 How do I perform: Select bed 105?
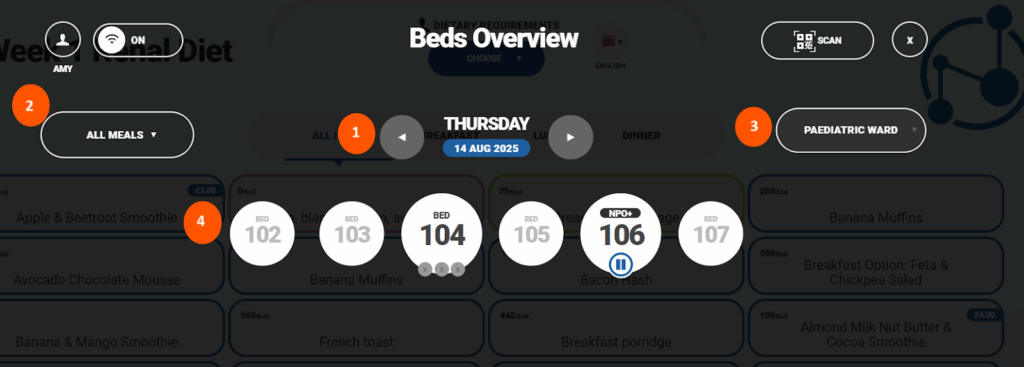coord(531,234)
